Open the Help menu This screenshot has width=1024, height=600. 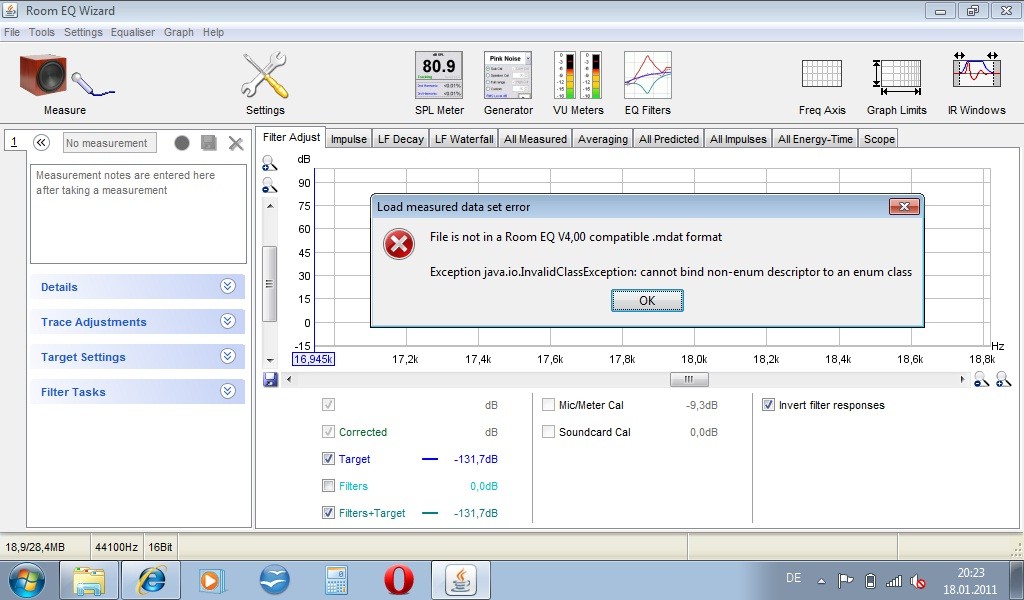click(213, 32)
